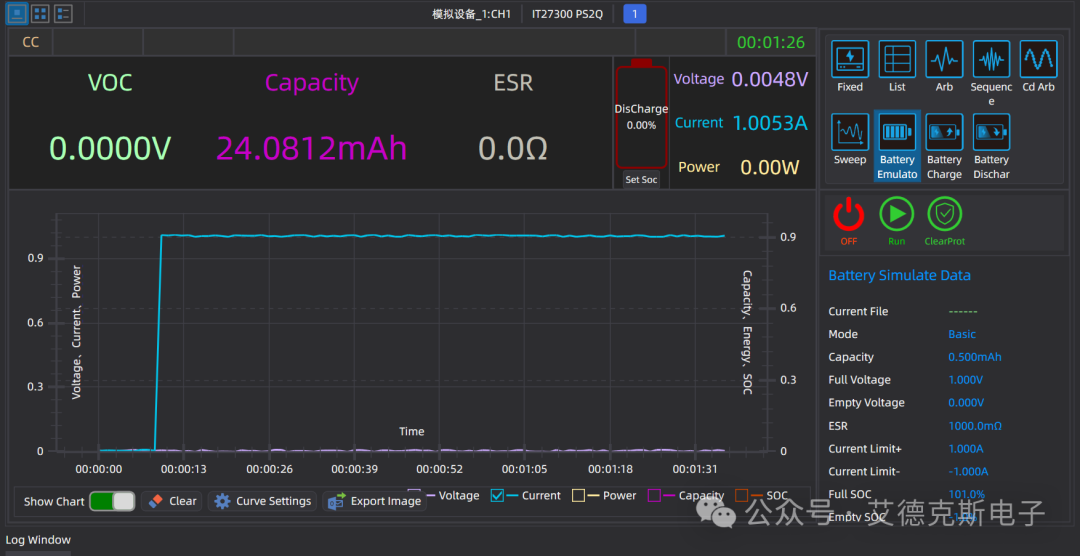Select the Battery Emulator icon

tap(897, 132)
